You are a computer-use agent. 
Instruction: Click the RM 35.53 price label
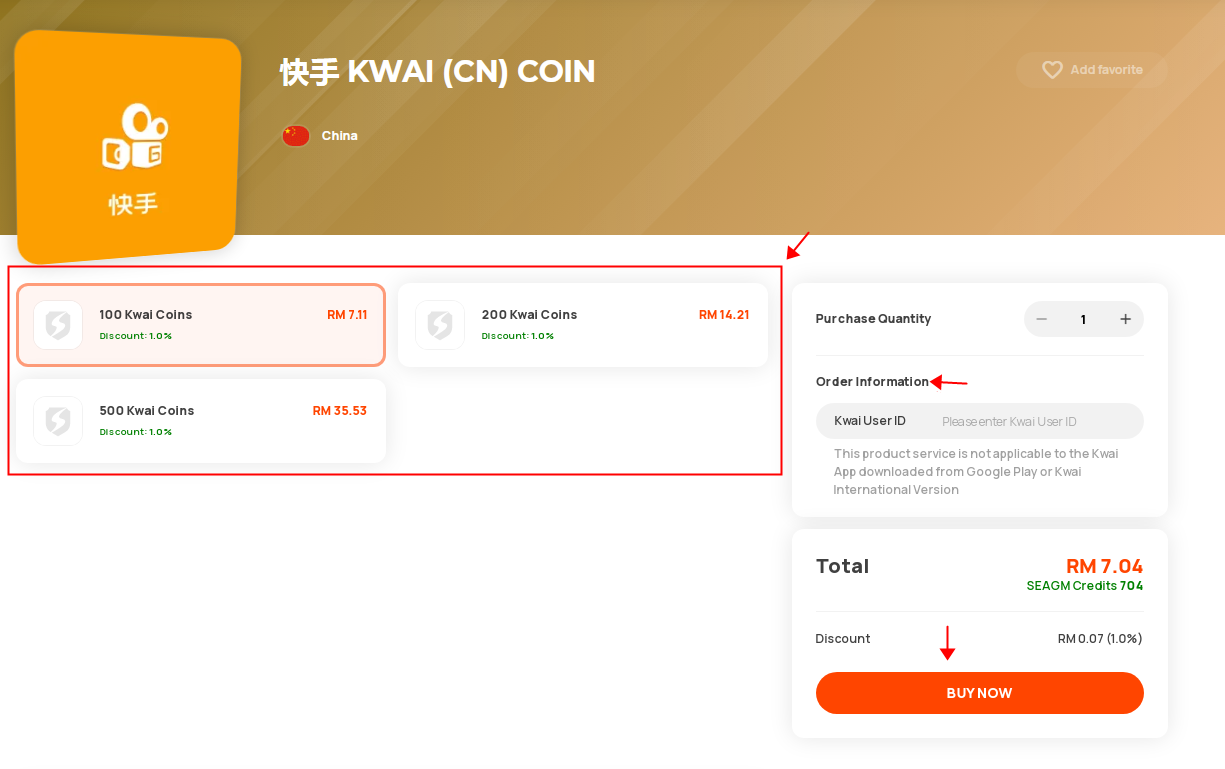click(340, 411)
